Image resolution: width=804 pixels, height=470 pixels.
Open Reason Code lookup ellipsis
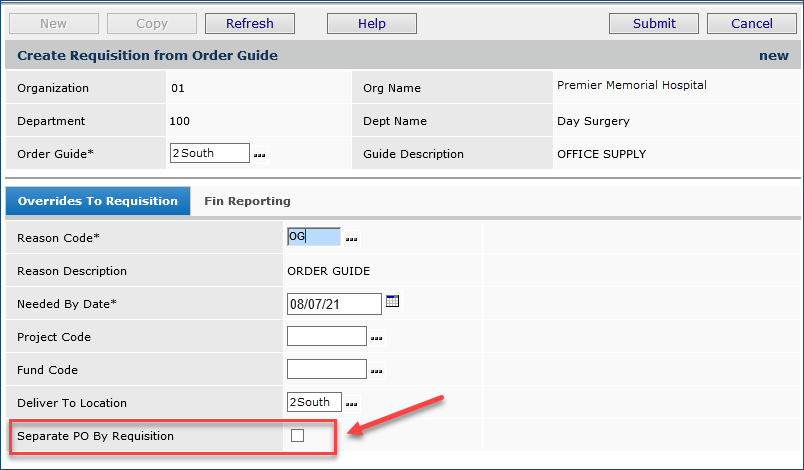[352, 239]
